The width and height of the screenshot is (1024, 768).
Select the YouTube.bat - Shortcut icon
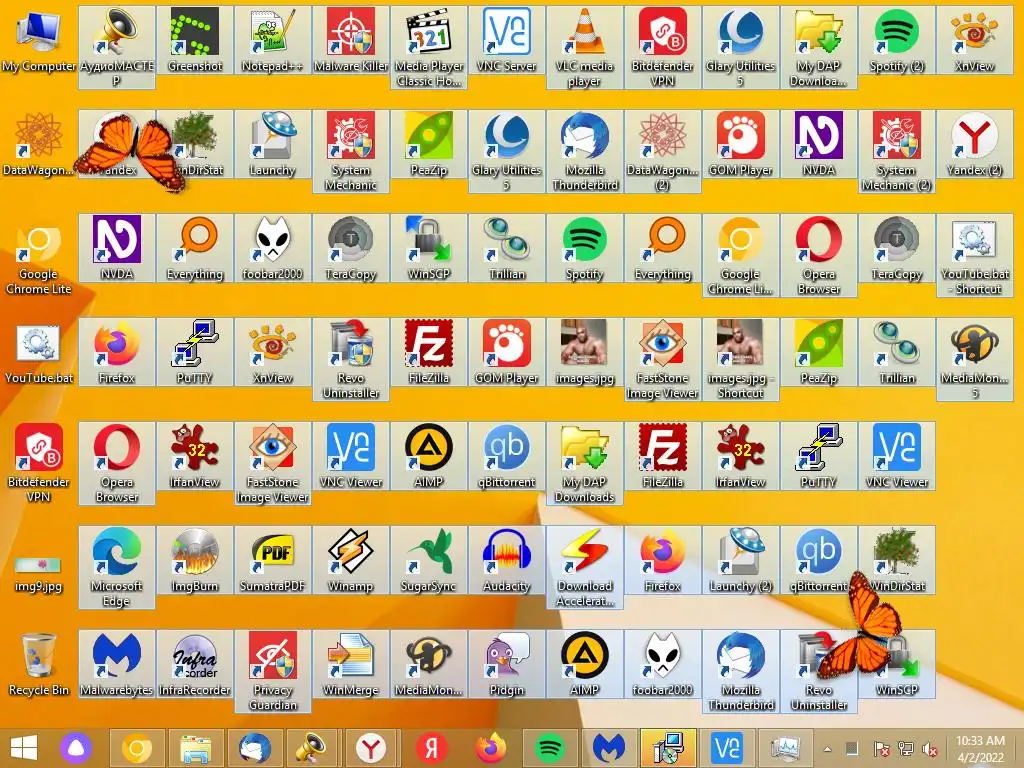974,255
